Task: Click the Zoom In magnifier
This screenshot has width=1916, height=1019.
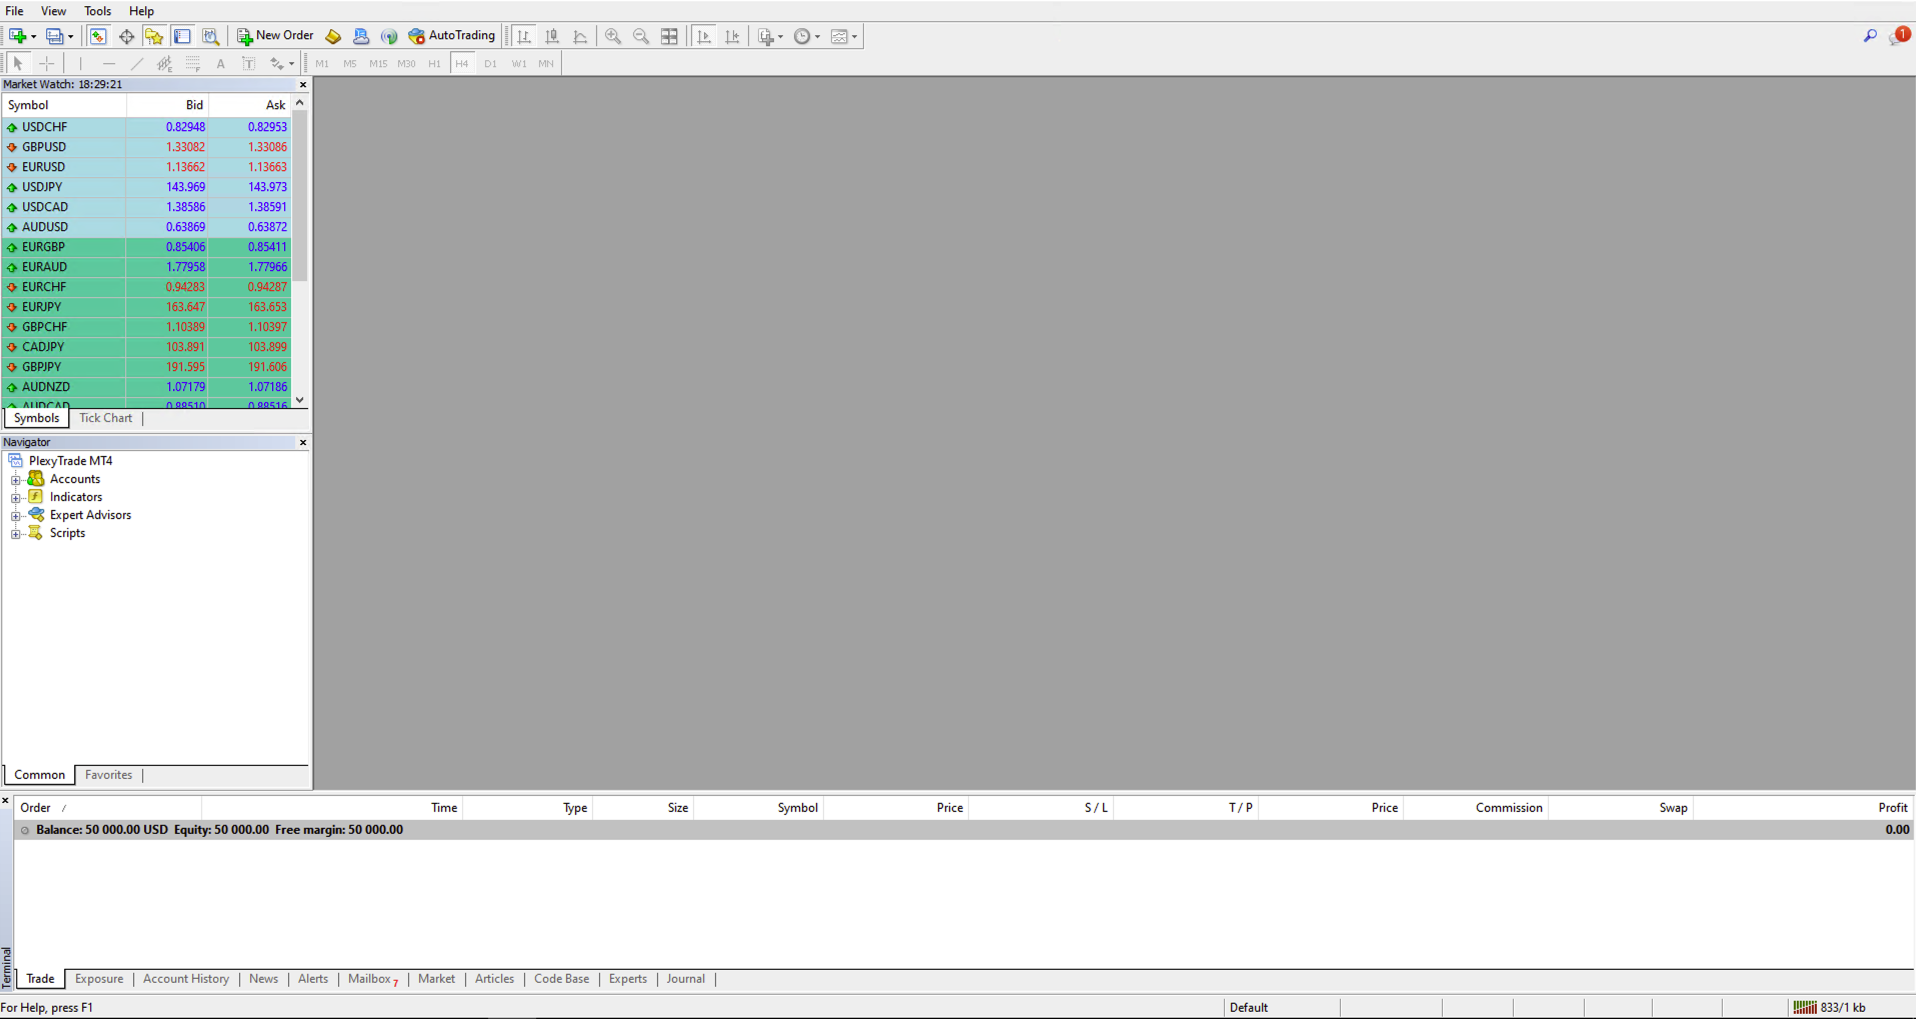Action: (x=613, y=36)
